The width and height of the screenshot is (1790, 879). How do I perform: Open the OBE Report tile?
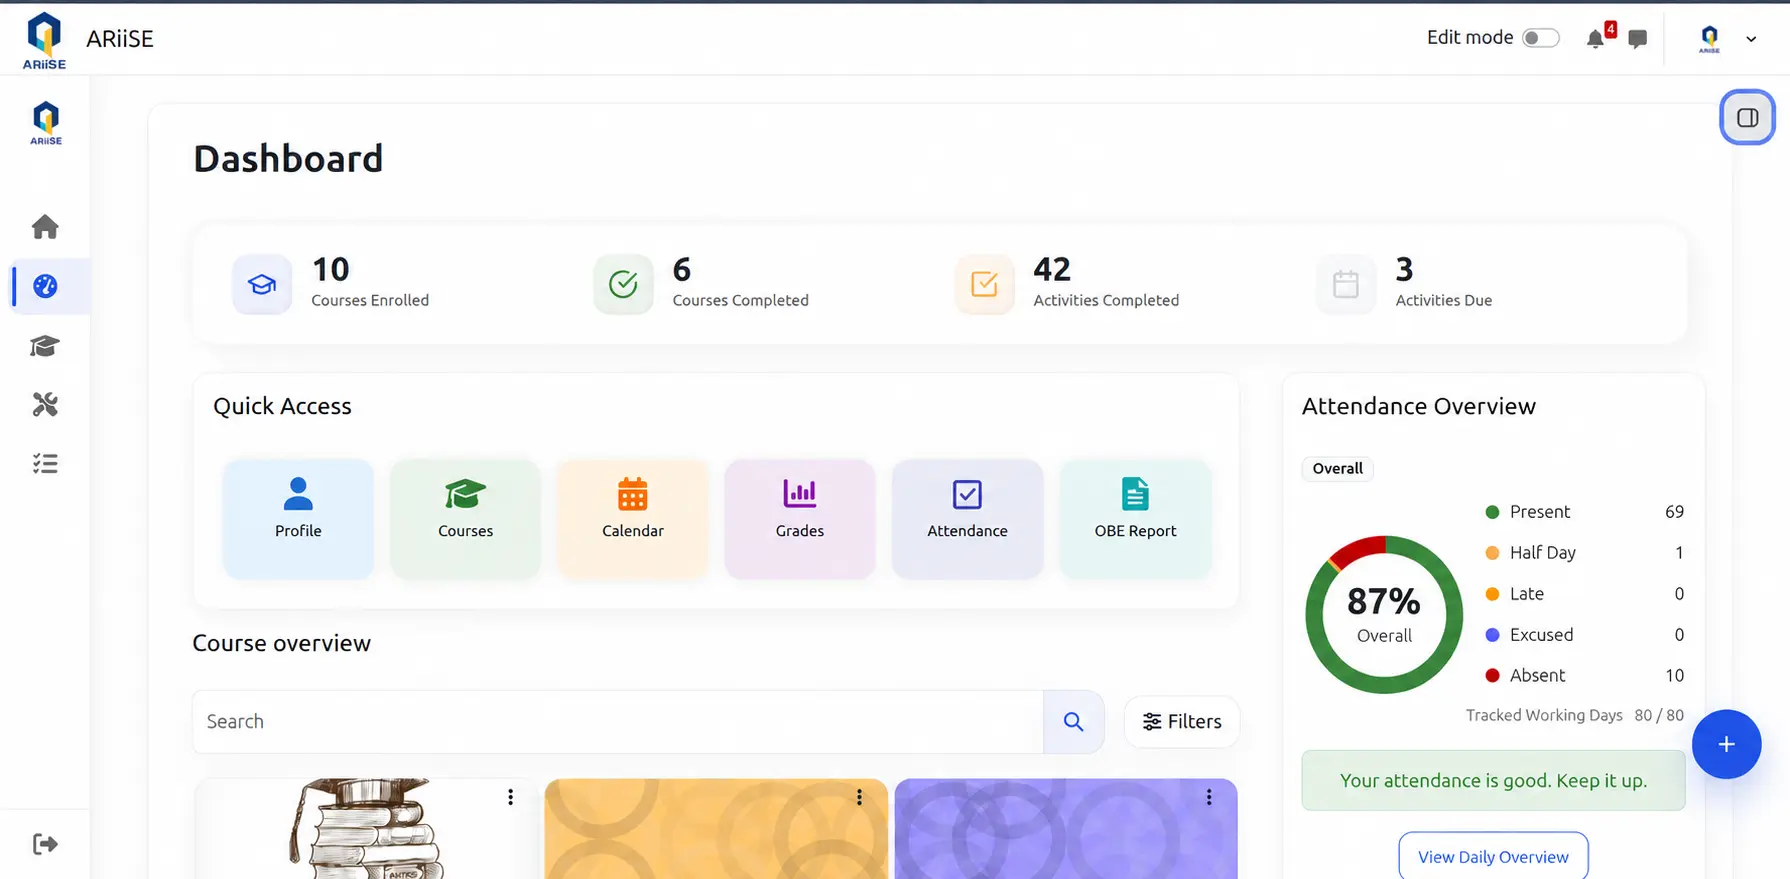[1135, 518]
